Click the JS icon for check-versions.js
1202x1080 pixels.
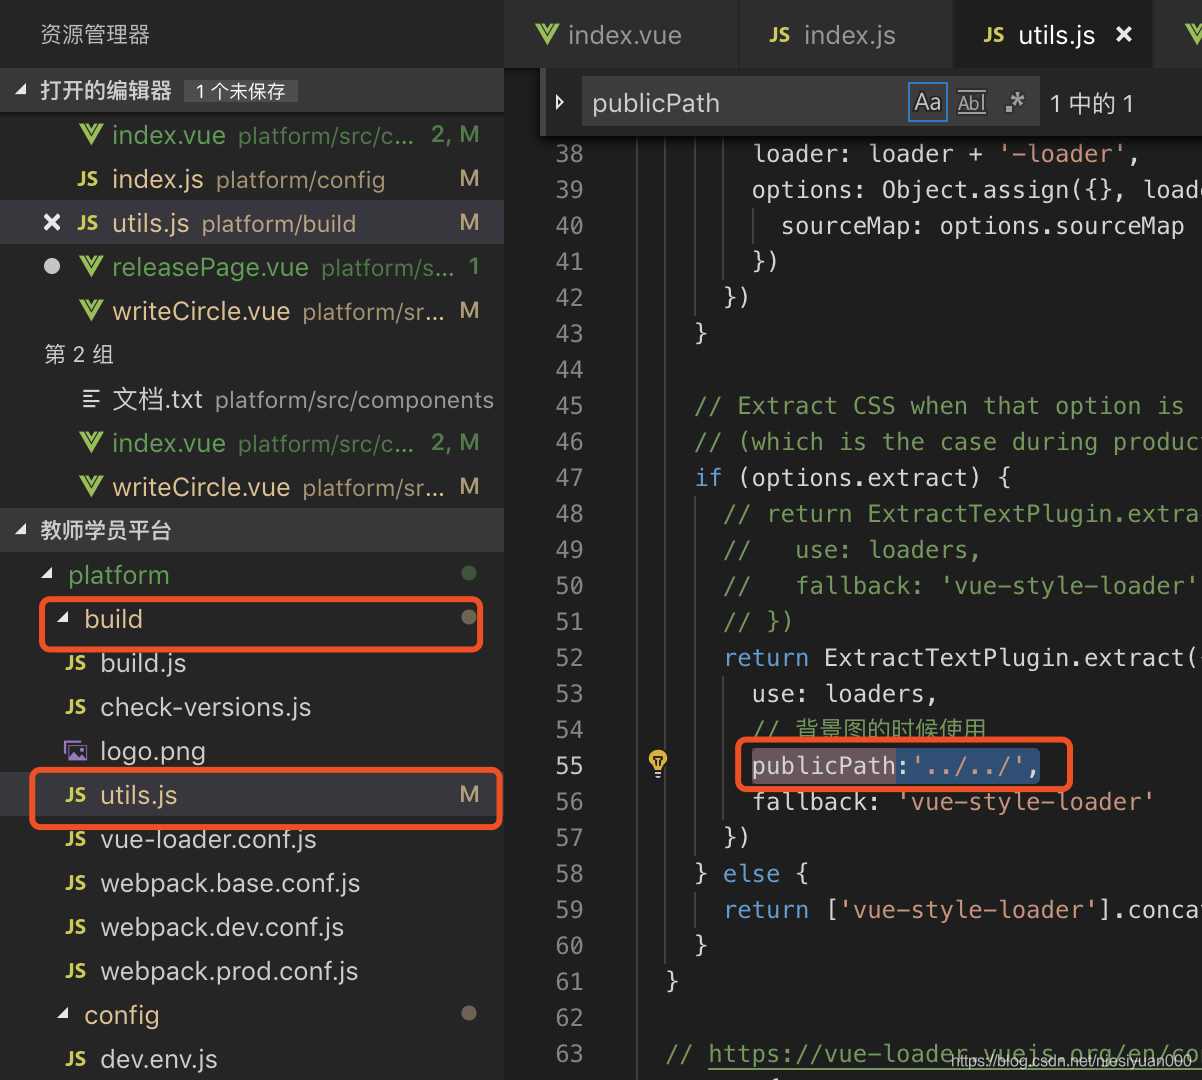point(75,707)
